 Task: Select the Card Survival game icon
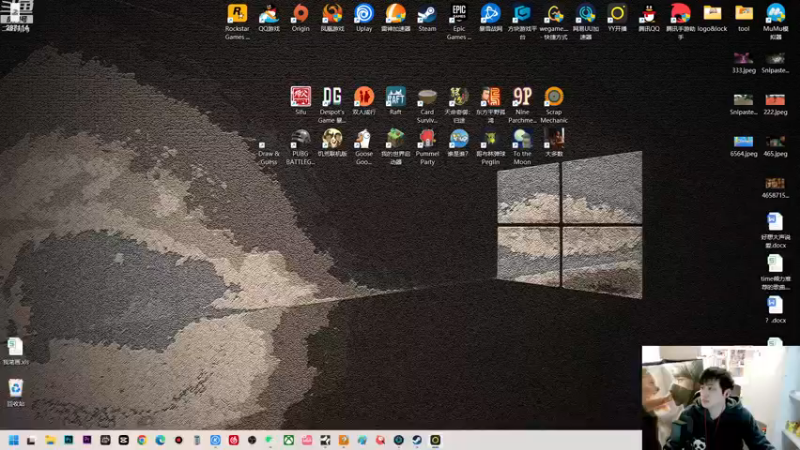[427, 96]
